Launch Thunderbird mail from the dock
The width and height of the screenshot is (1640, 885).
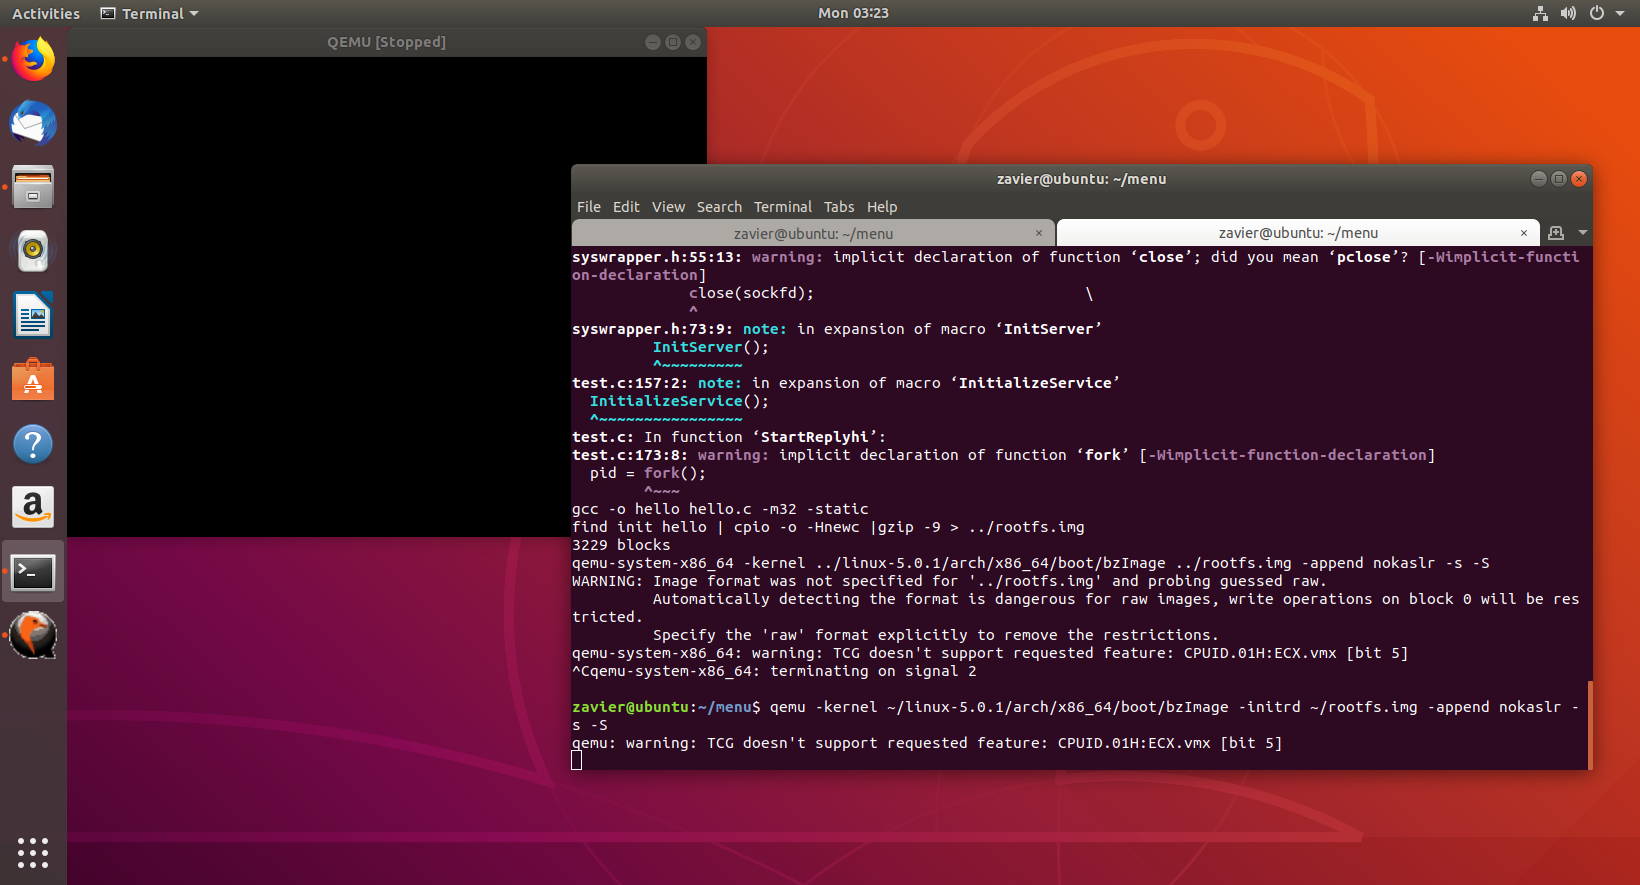33,124
